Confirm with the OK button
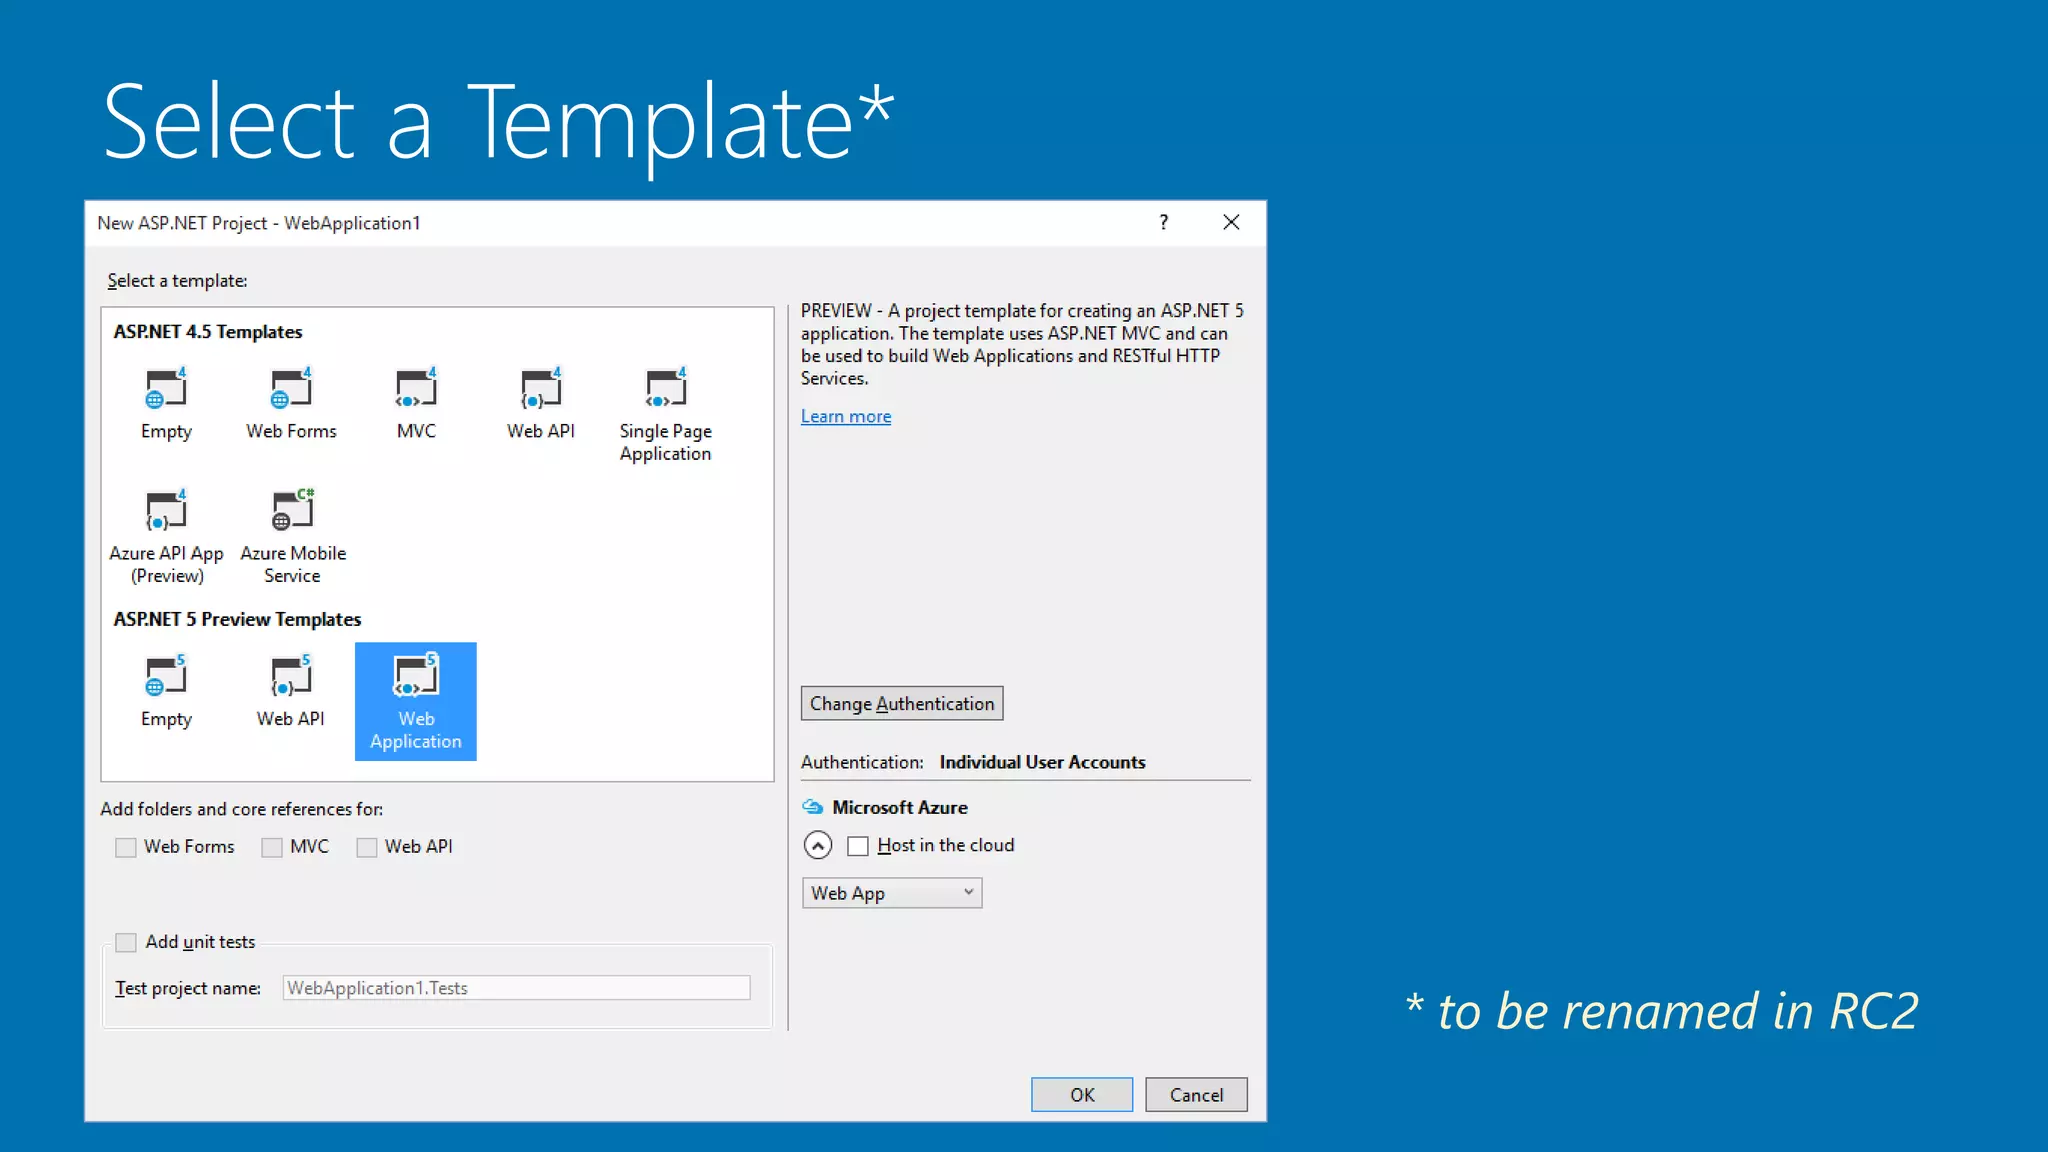 pos(1082,1095)
